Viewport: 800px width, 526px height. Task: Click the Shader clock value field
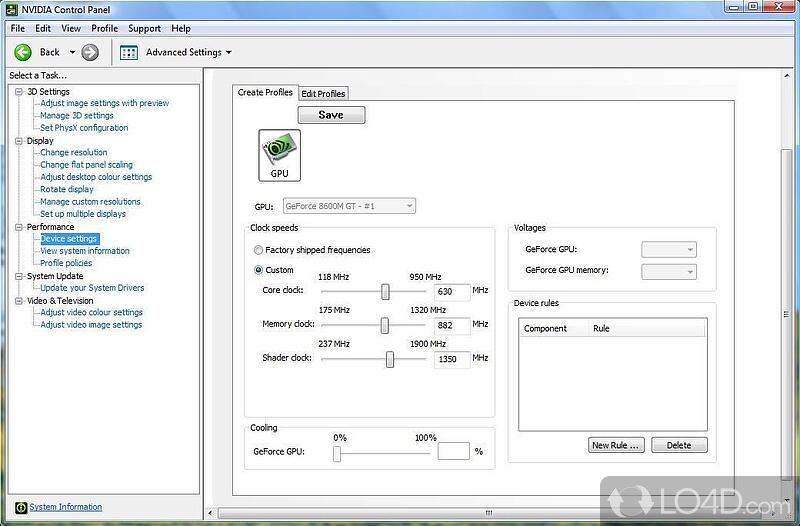click(x=451, y=359)
